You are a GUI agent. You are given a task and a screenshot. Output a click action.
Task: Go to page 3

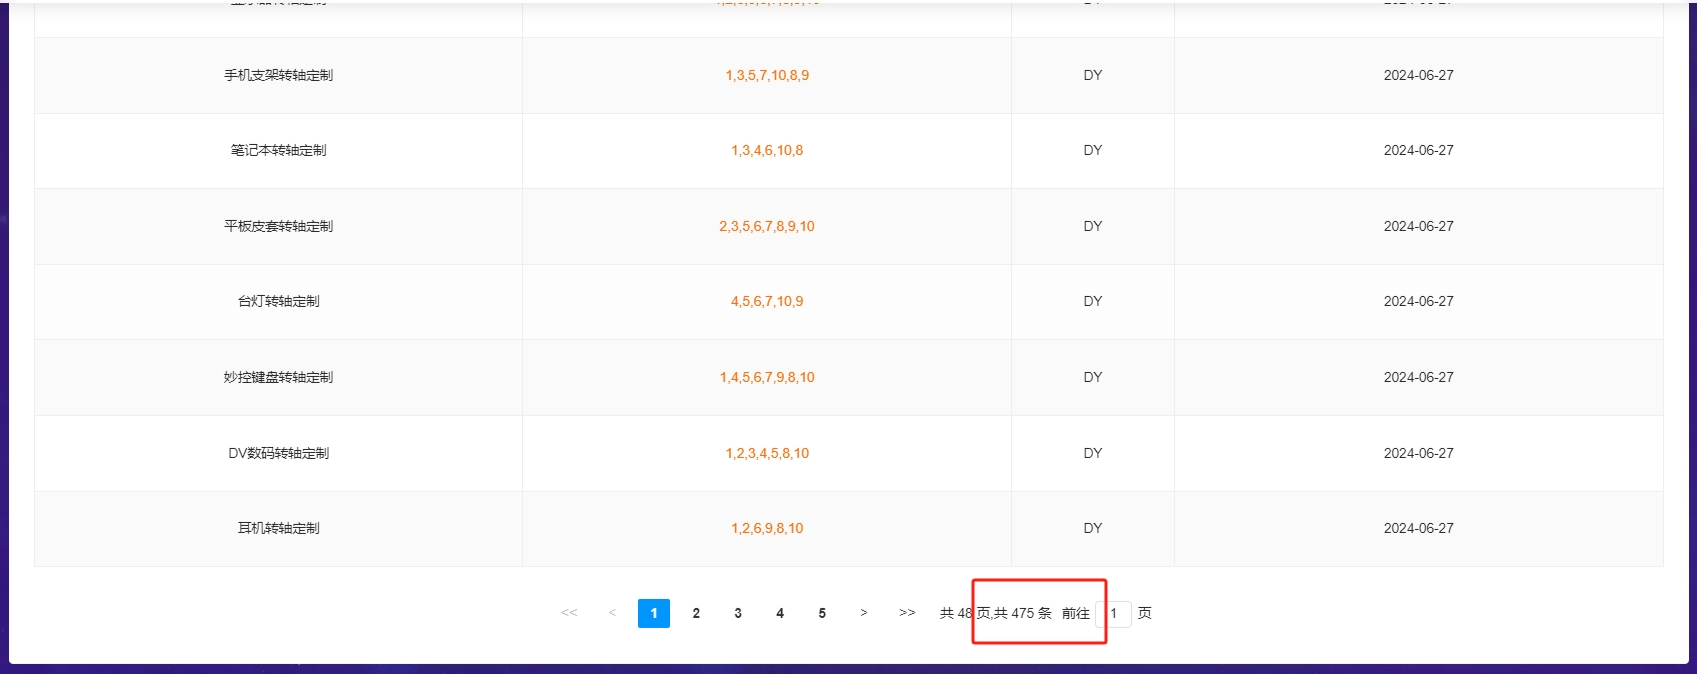(x=738, y=613)
